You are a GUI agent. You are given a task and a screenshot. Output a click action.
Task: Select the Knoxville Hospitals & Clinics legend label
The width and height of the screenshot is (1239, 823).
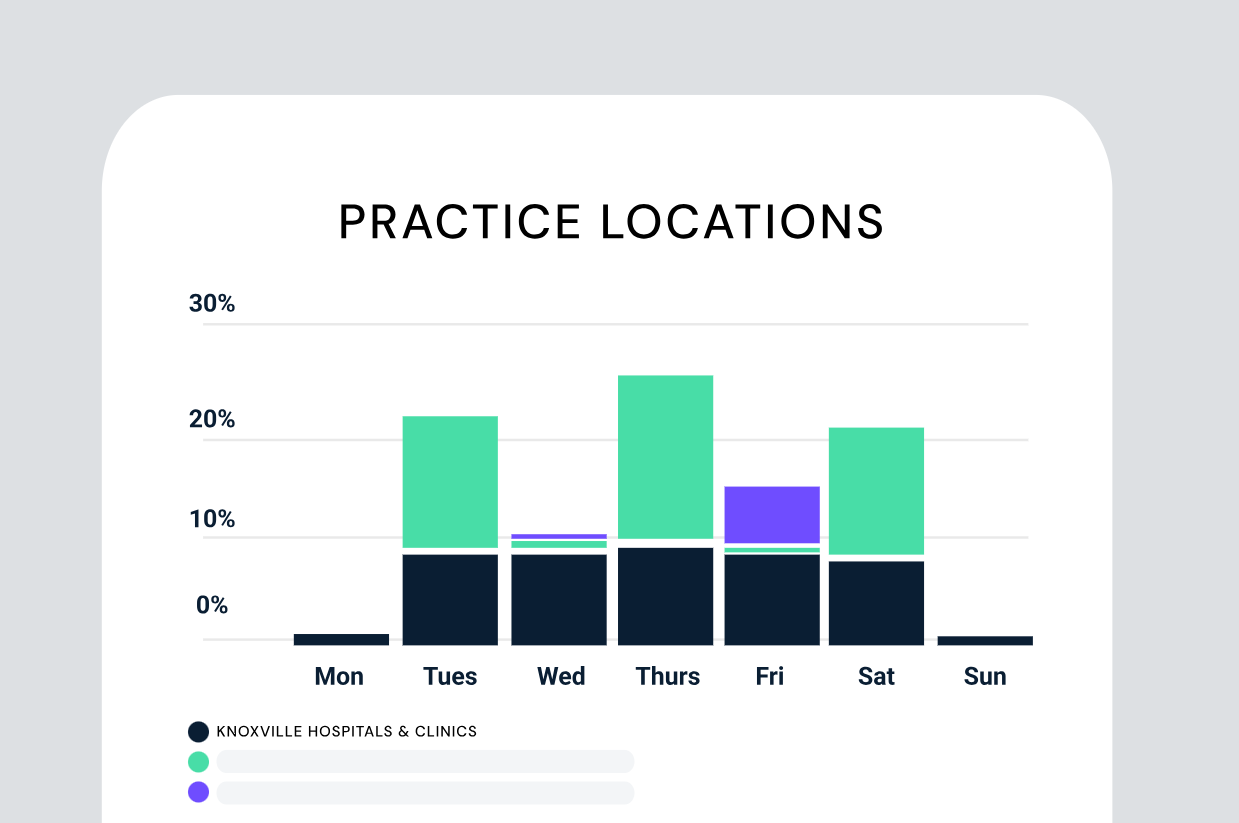click(347, 732)
